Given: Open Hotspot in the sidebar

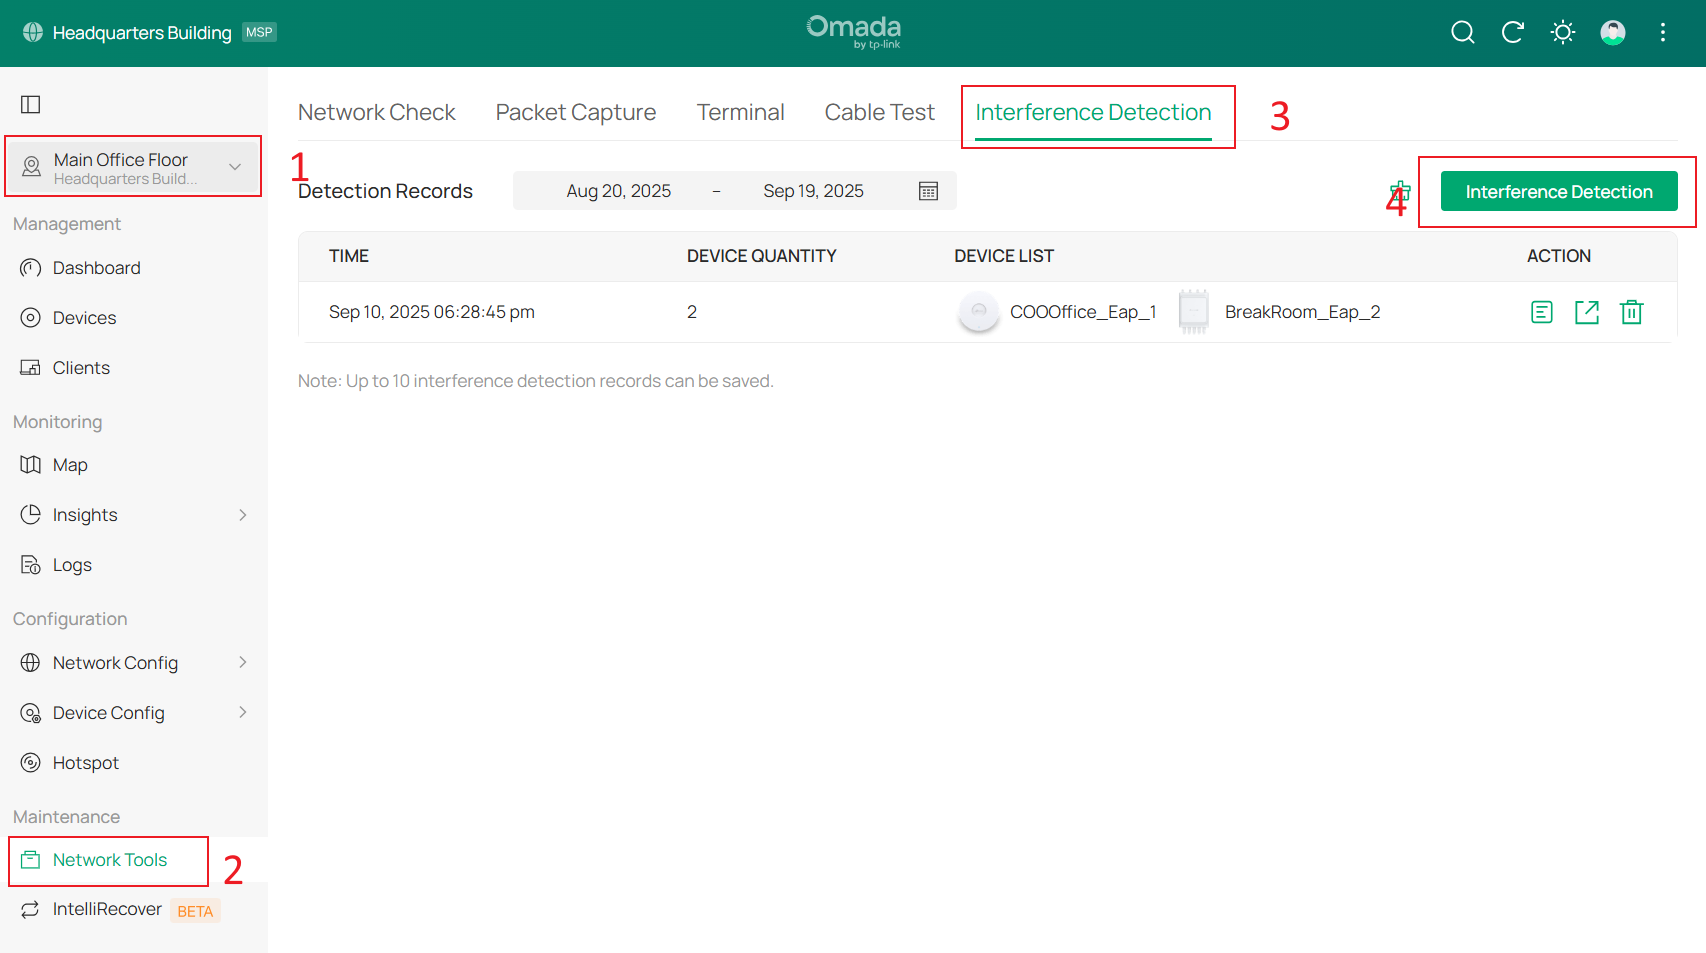Looking at the screenshot, I should click(85, 763).
